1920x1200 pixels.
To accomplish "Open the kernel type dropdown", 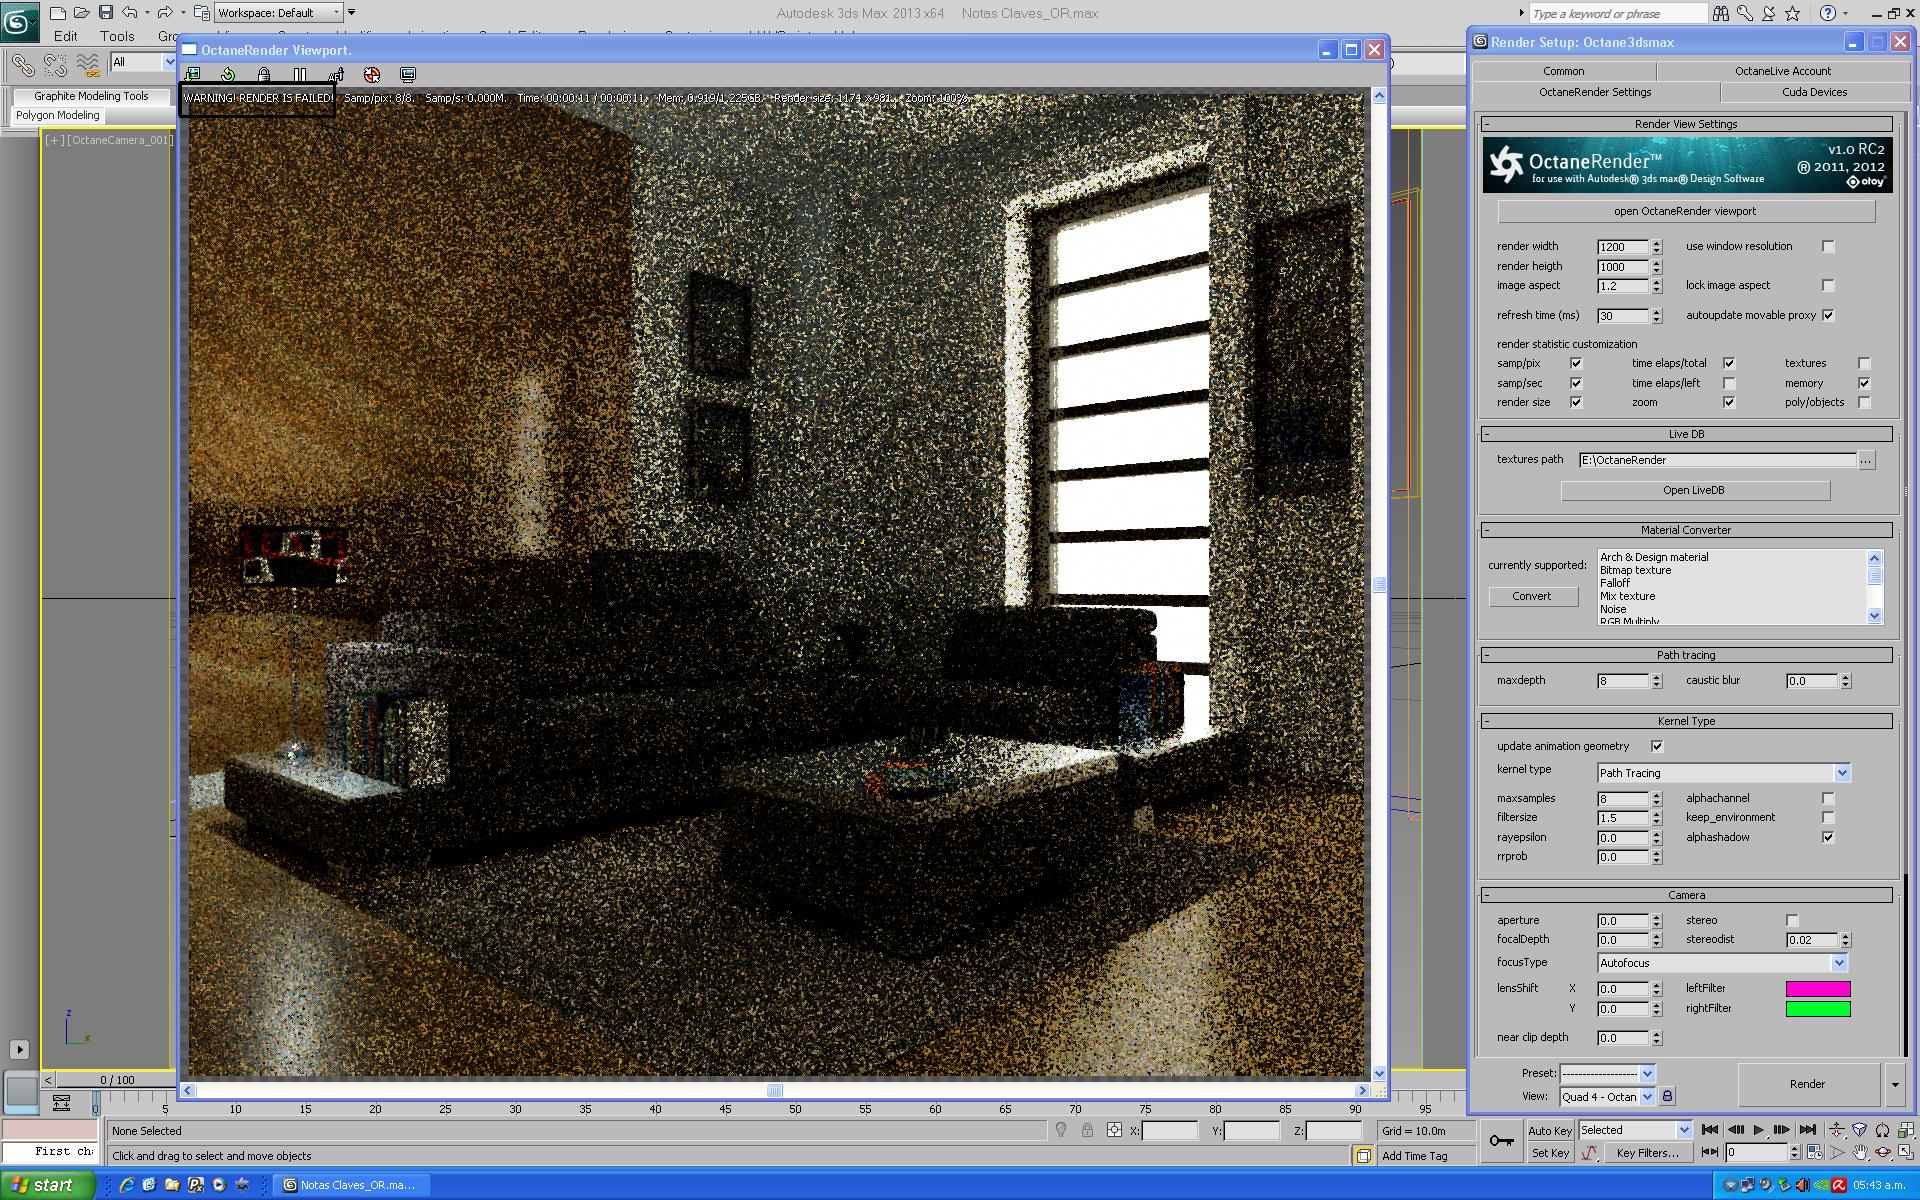I will 1841,773.
